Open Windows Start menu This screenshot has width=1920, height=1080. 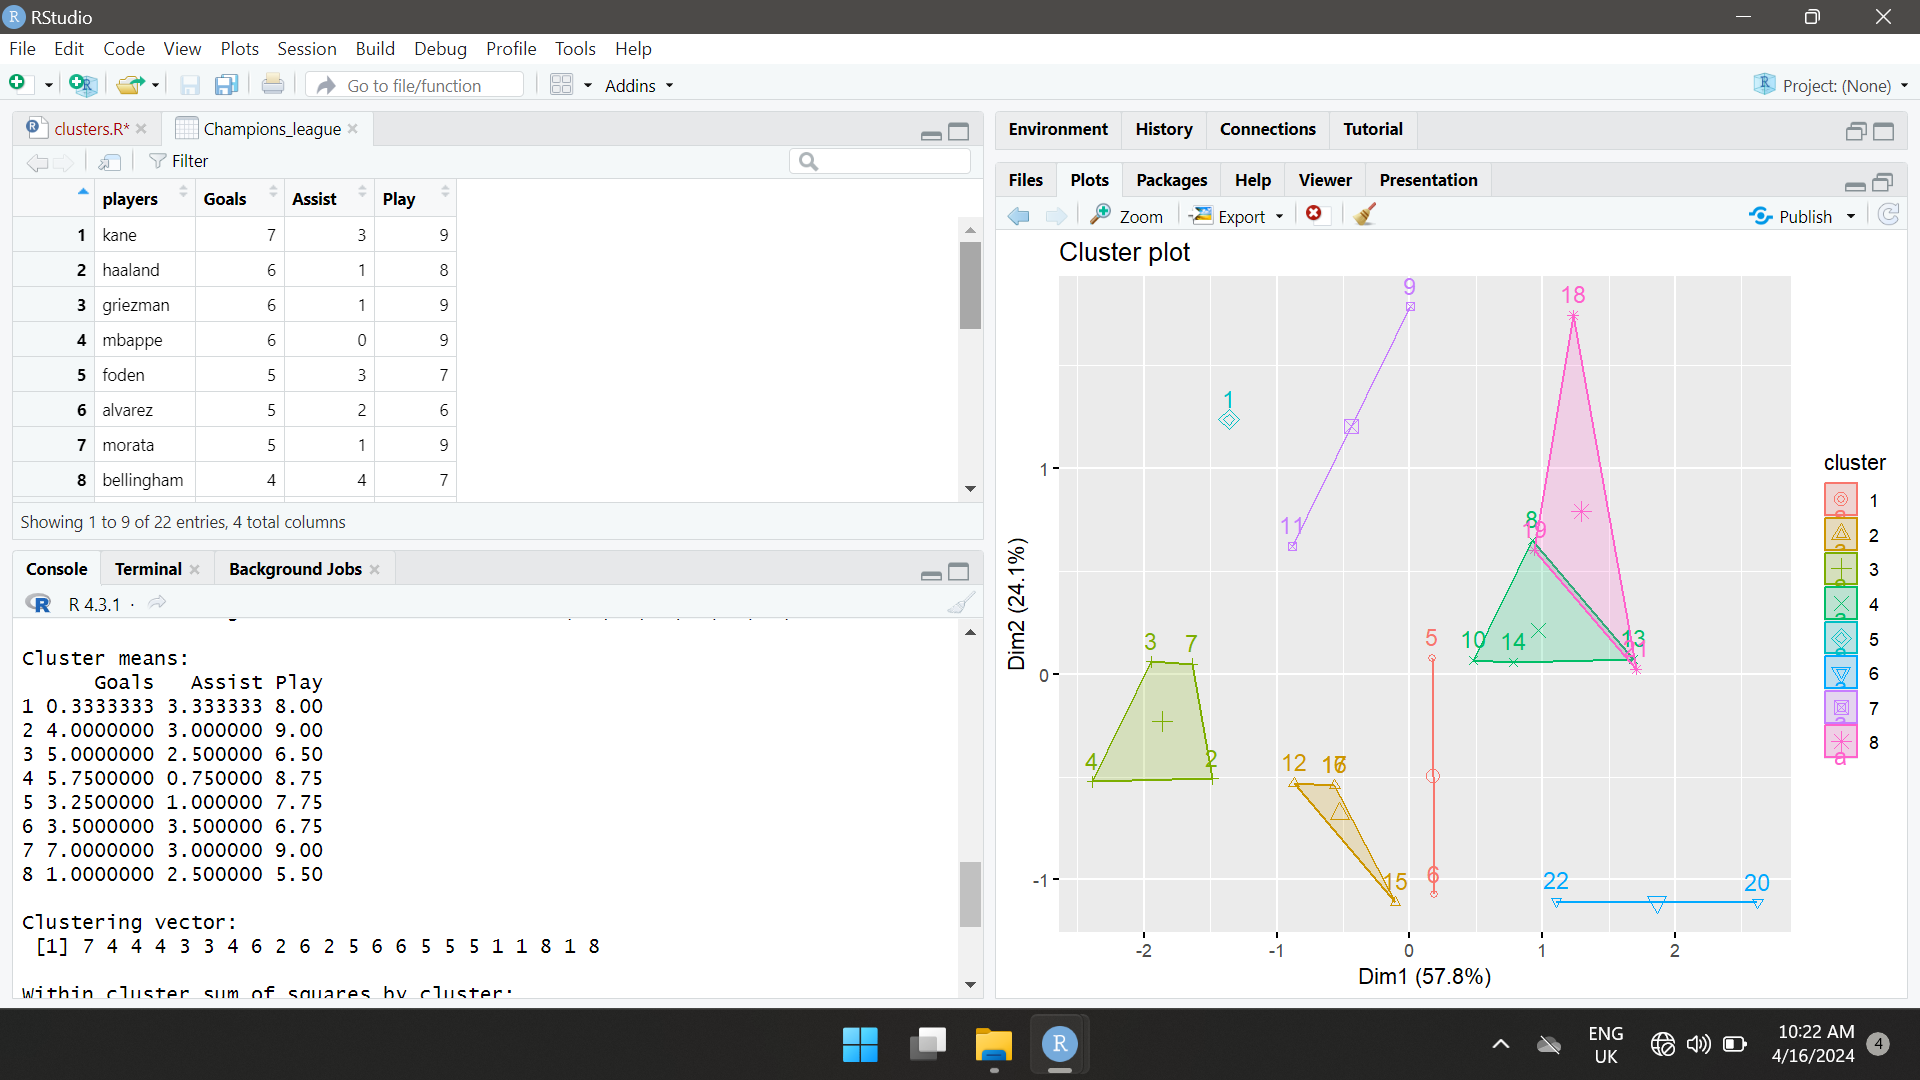[x=860, y=1045]
